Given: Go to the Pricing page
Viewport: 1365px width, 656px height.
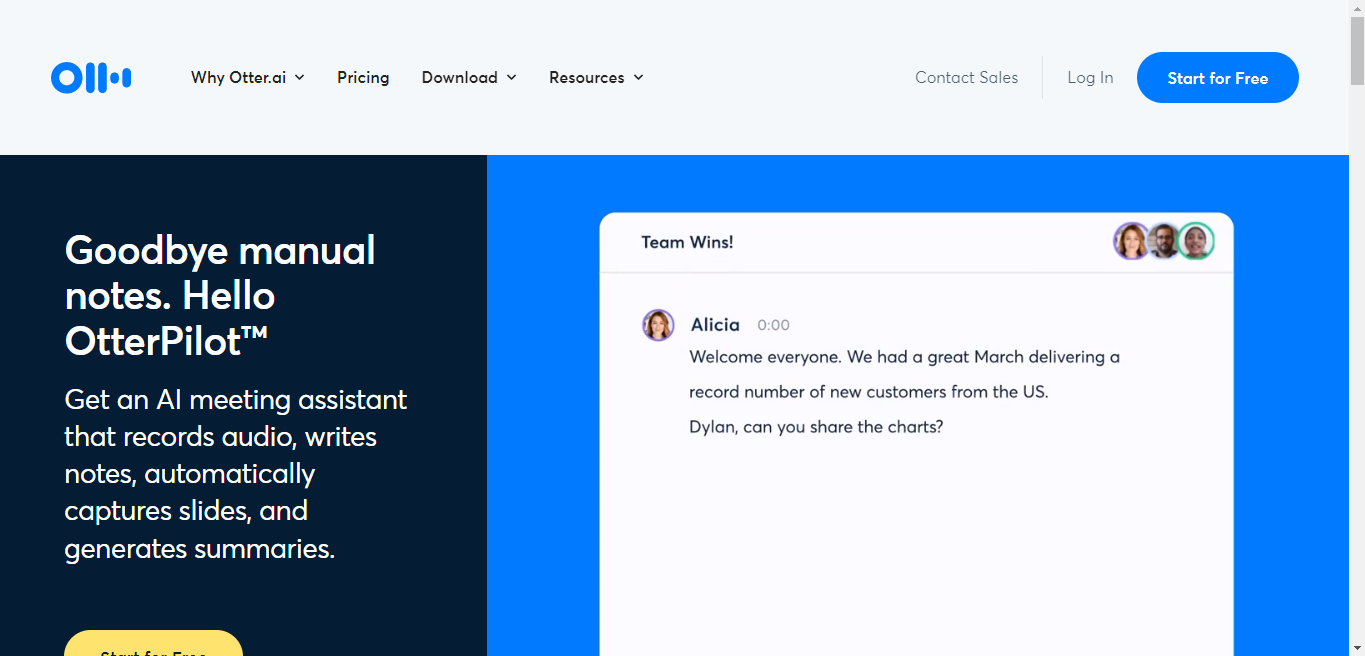Looking at the screenshot, I should [363, 78].
